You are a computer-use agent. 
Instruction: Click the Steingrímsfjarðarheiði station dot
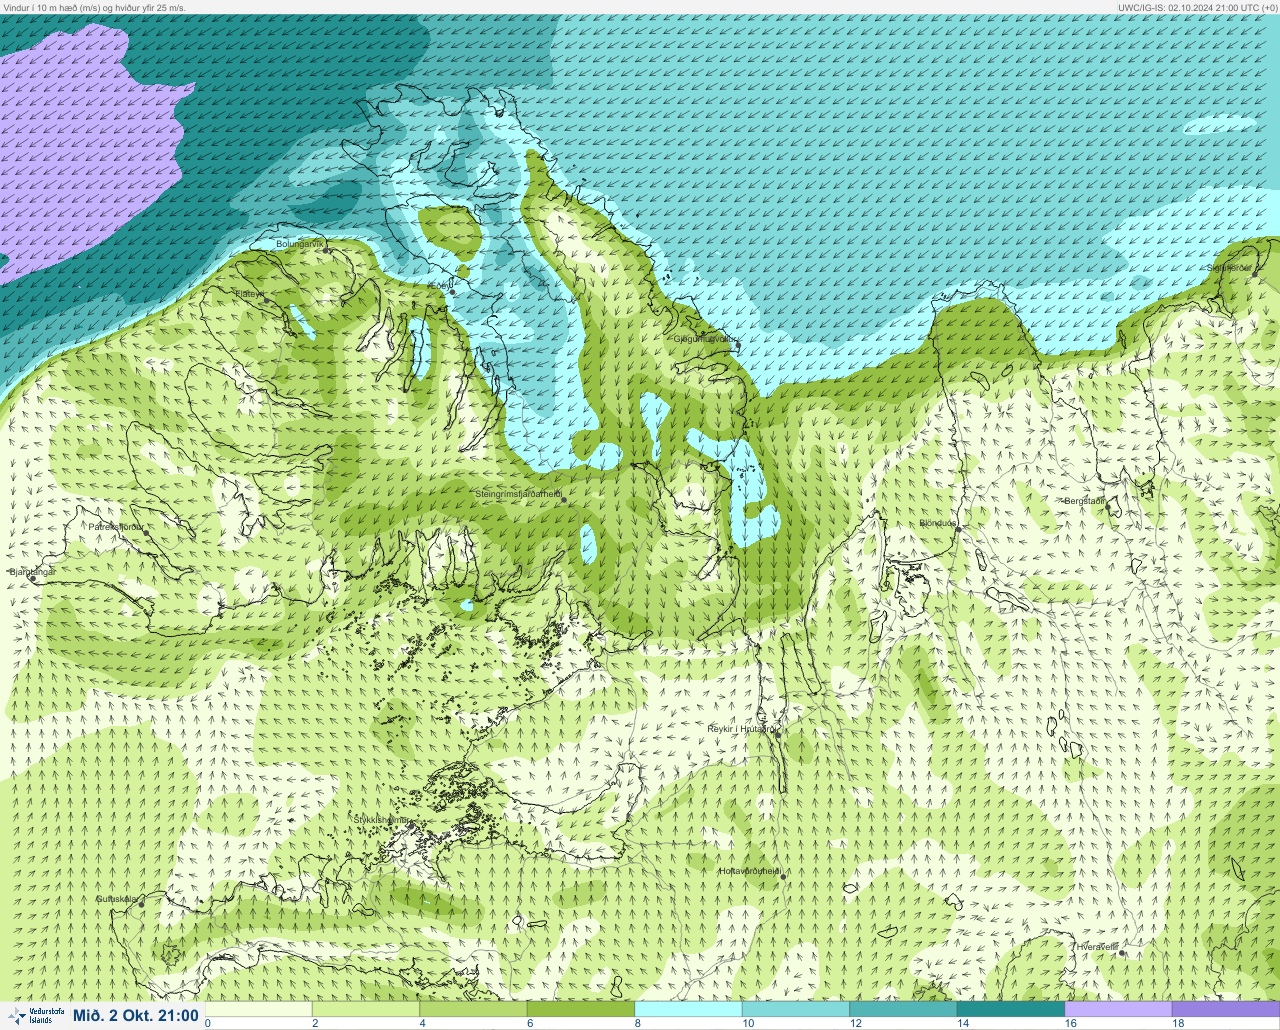[x=562, y=500]
